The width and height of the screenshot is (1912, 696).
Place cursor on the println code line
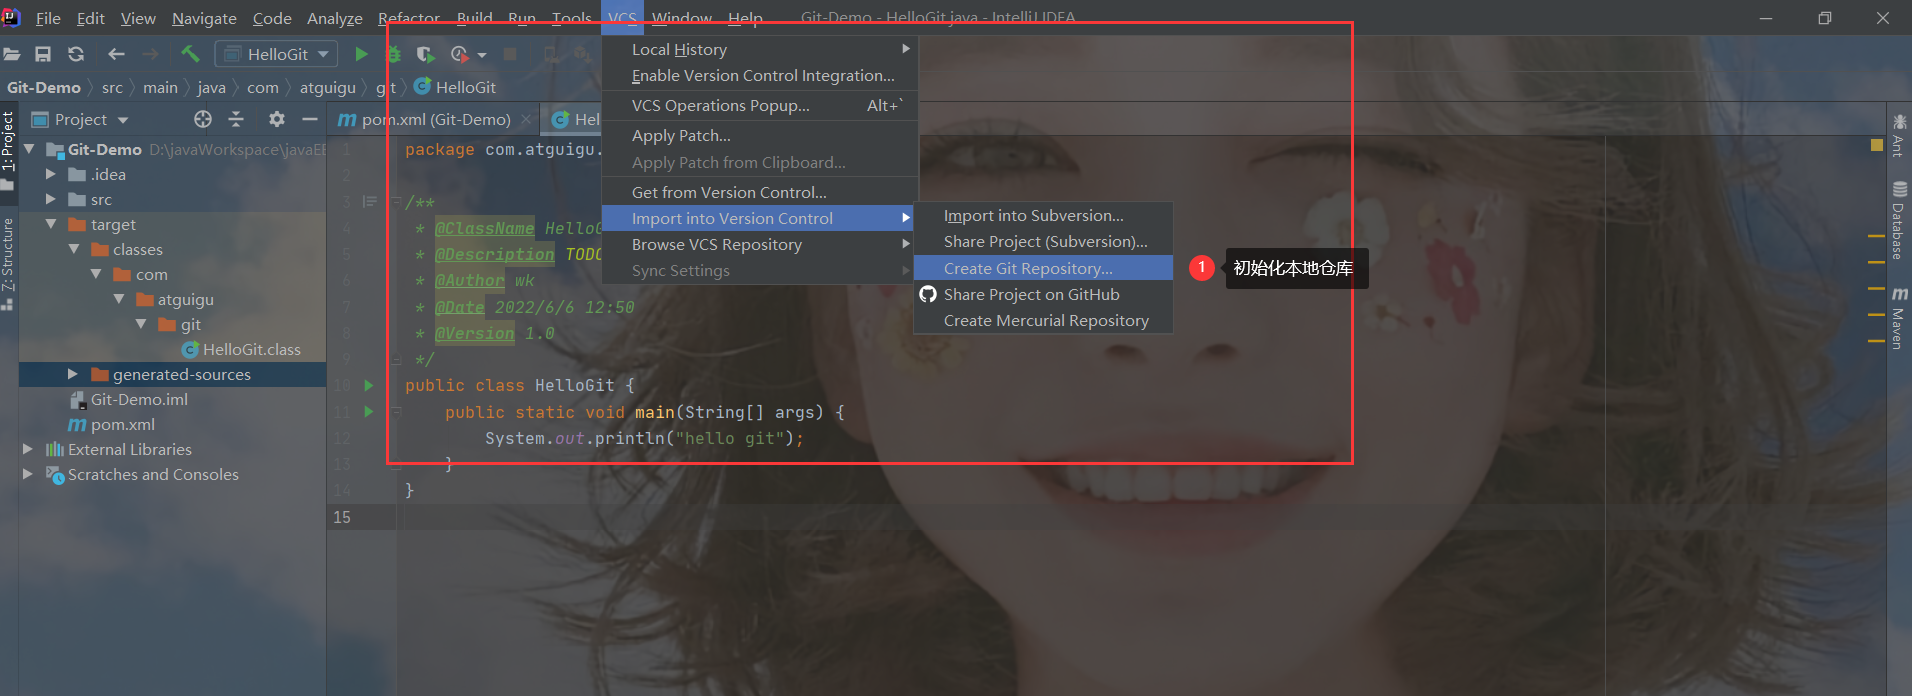pos(644,438)
